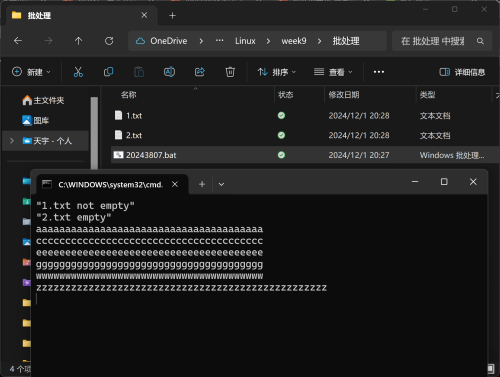Image resolution: width=500 pixels, height=377 pixels.
Task: Open Home (主文件夹) in sidebar
Action: click(x=43, y=100)
